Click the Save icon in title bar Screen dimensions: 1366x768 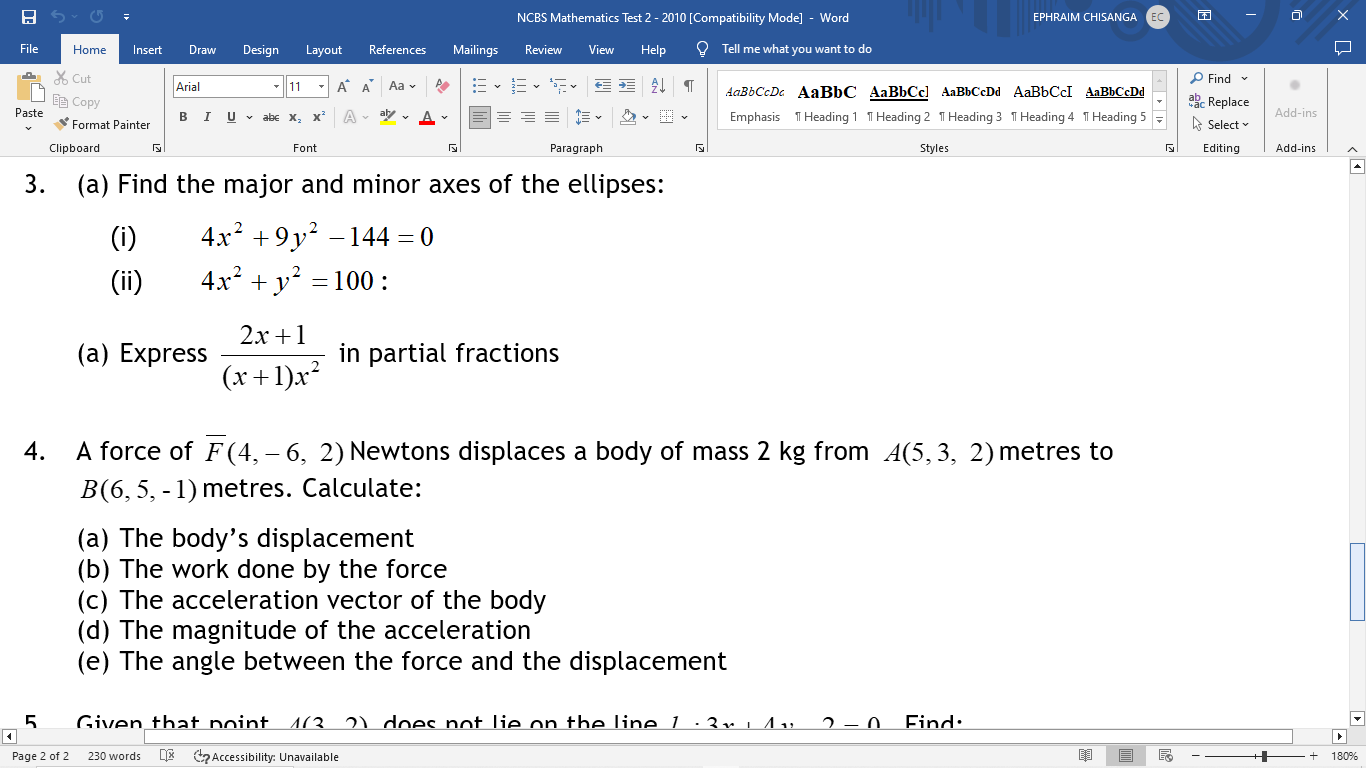pyautogui.click(x=29, y=17)
